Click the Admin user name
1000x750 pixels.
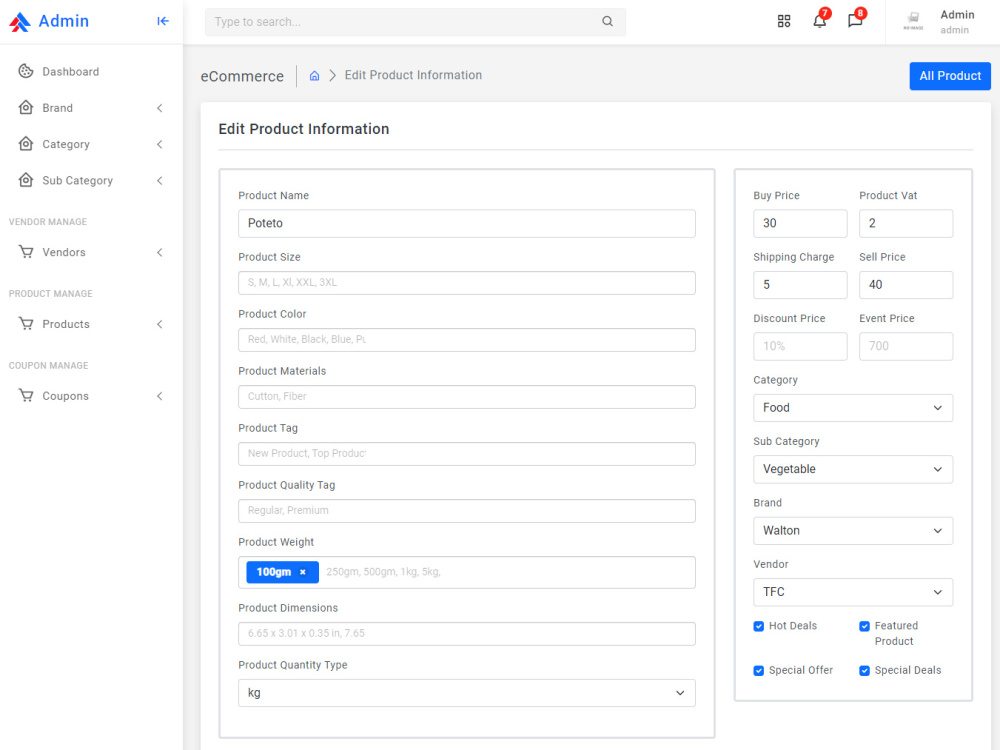point(957,15)
